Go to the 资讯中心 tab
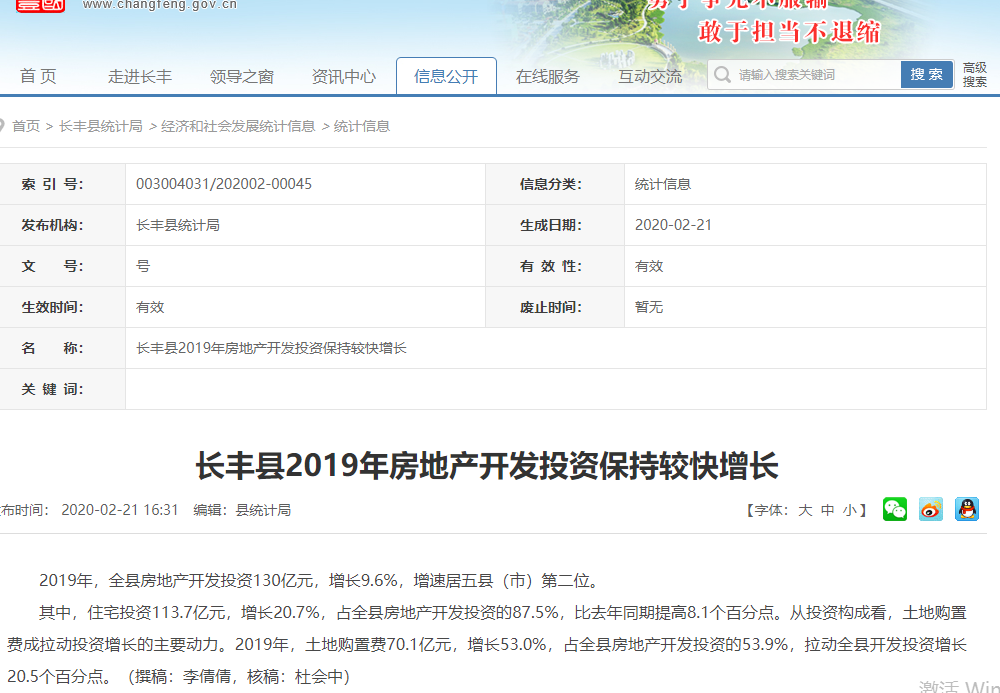Screen dimensions: 1000x693 (x=344, y=76)
